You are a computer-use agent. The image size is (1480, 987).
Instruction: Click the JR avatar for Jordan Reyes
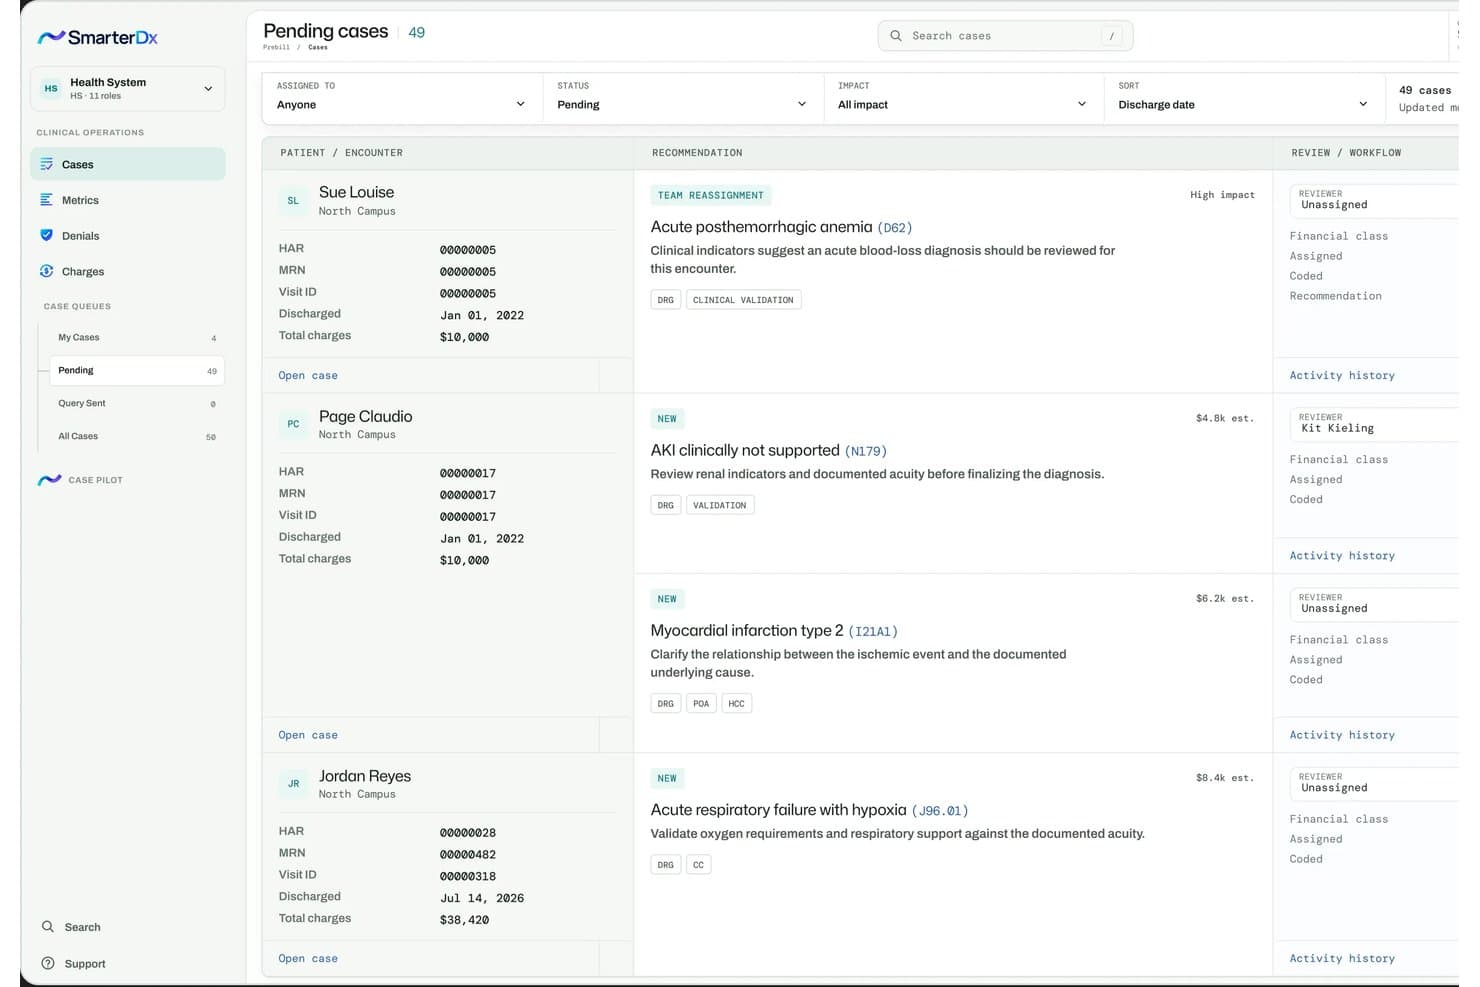293,783
